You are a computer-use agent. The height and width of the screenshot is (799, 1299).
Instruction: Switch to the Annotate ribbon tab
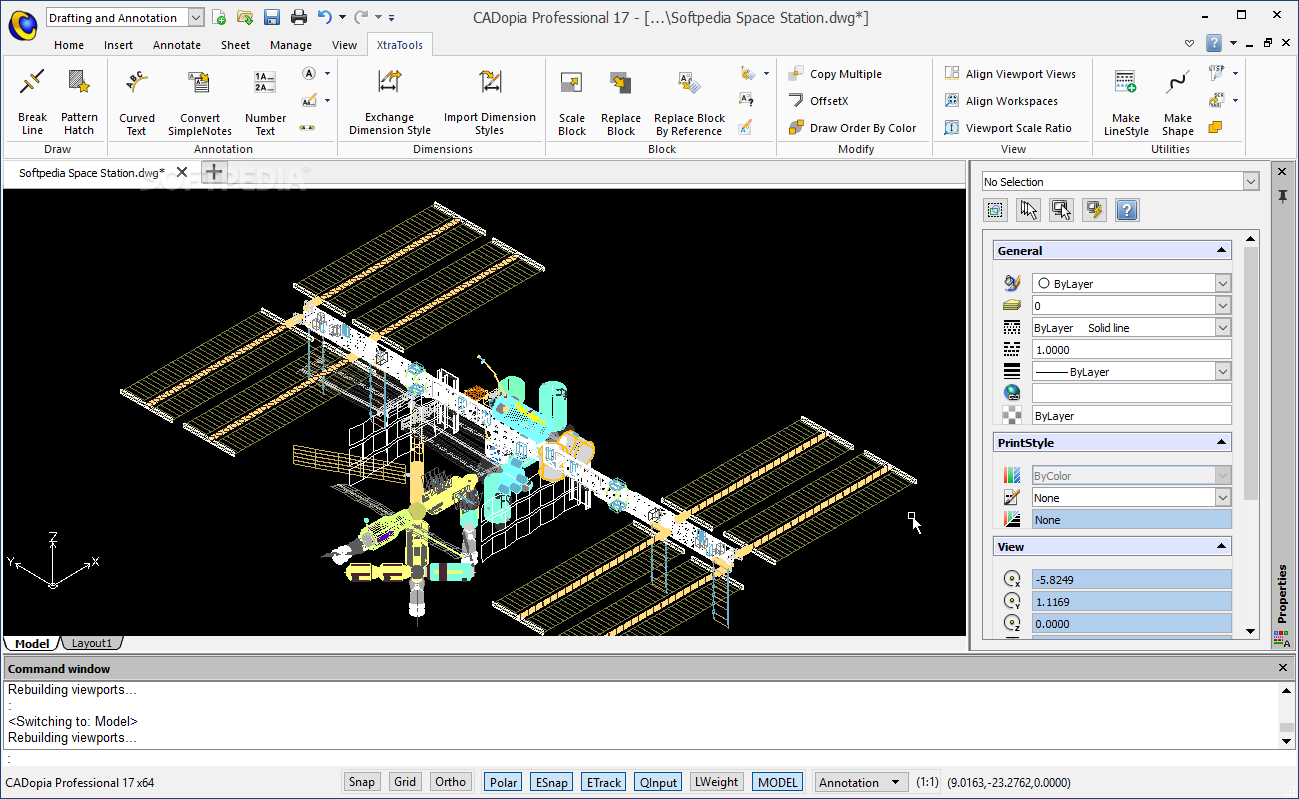pyautogui.click(x=177, y=45)
